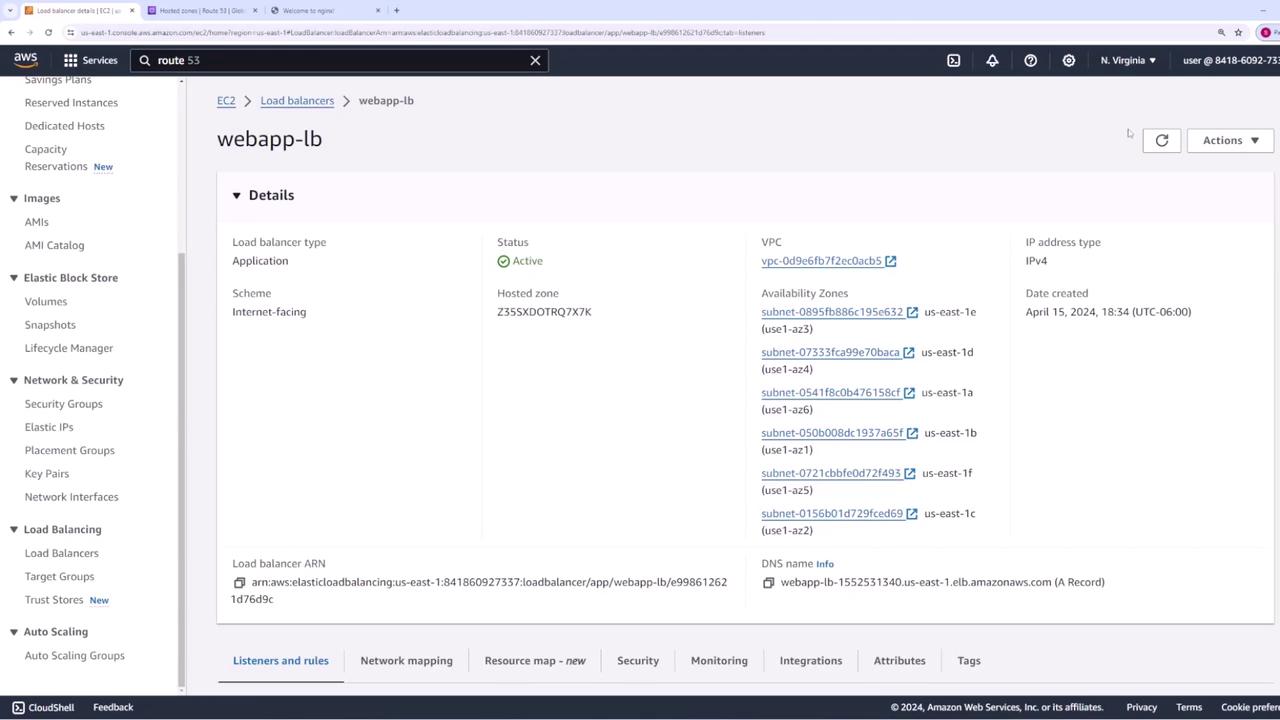Open external icon for subnet-07333fca99e70baca
This screenshot has width=1280, height=720.
click(909, 352)
